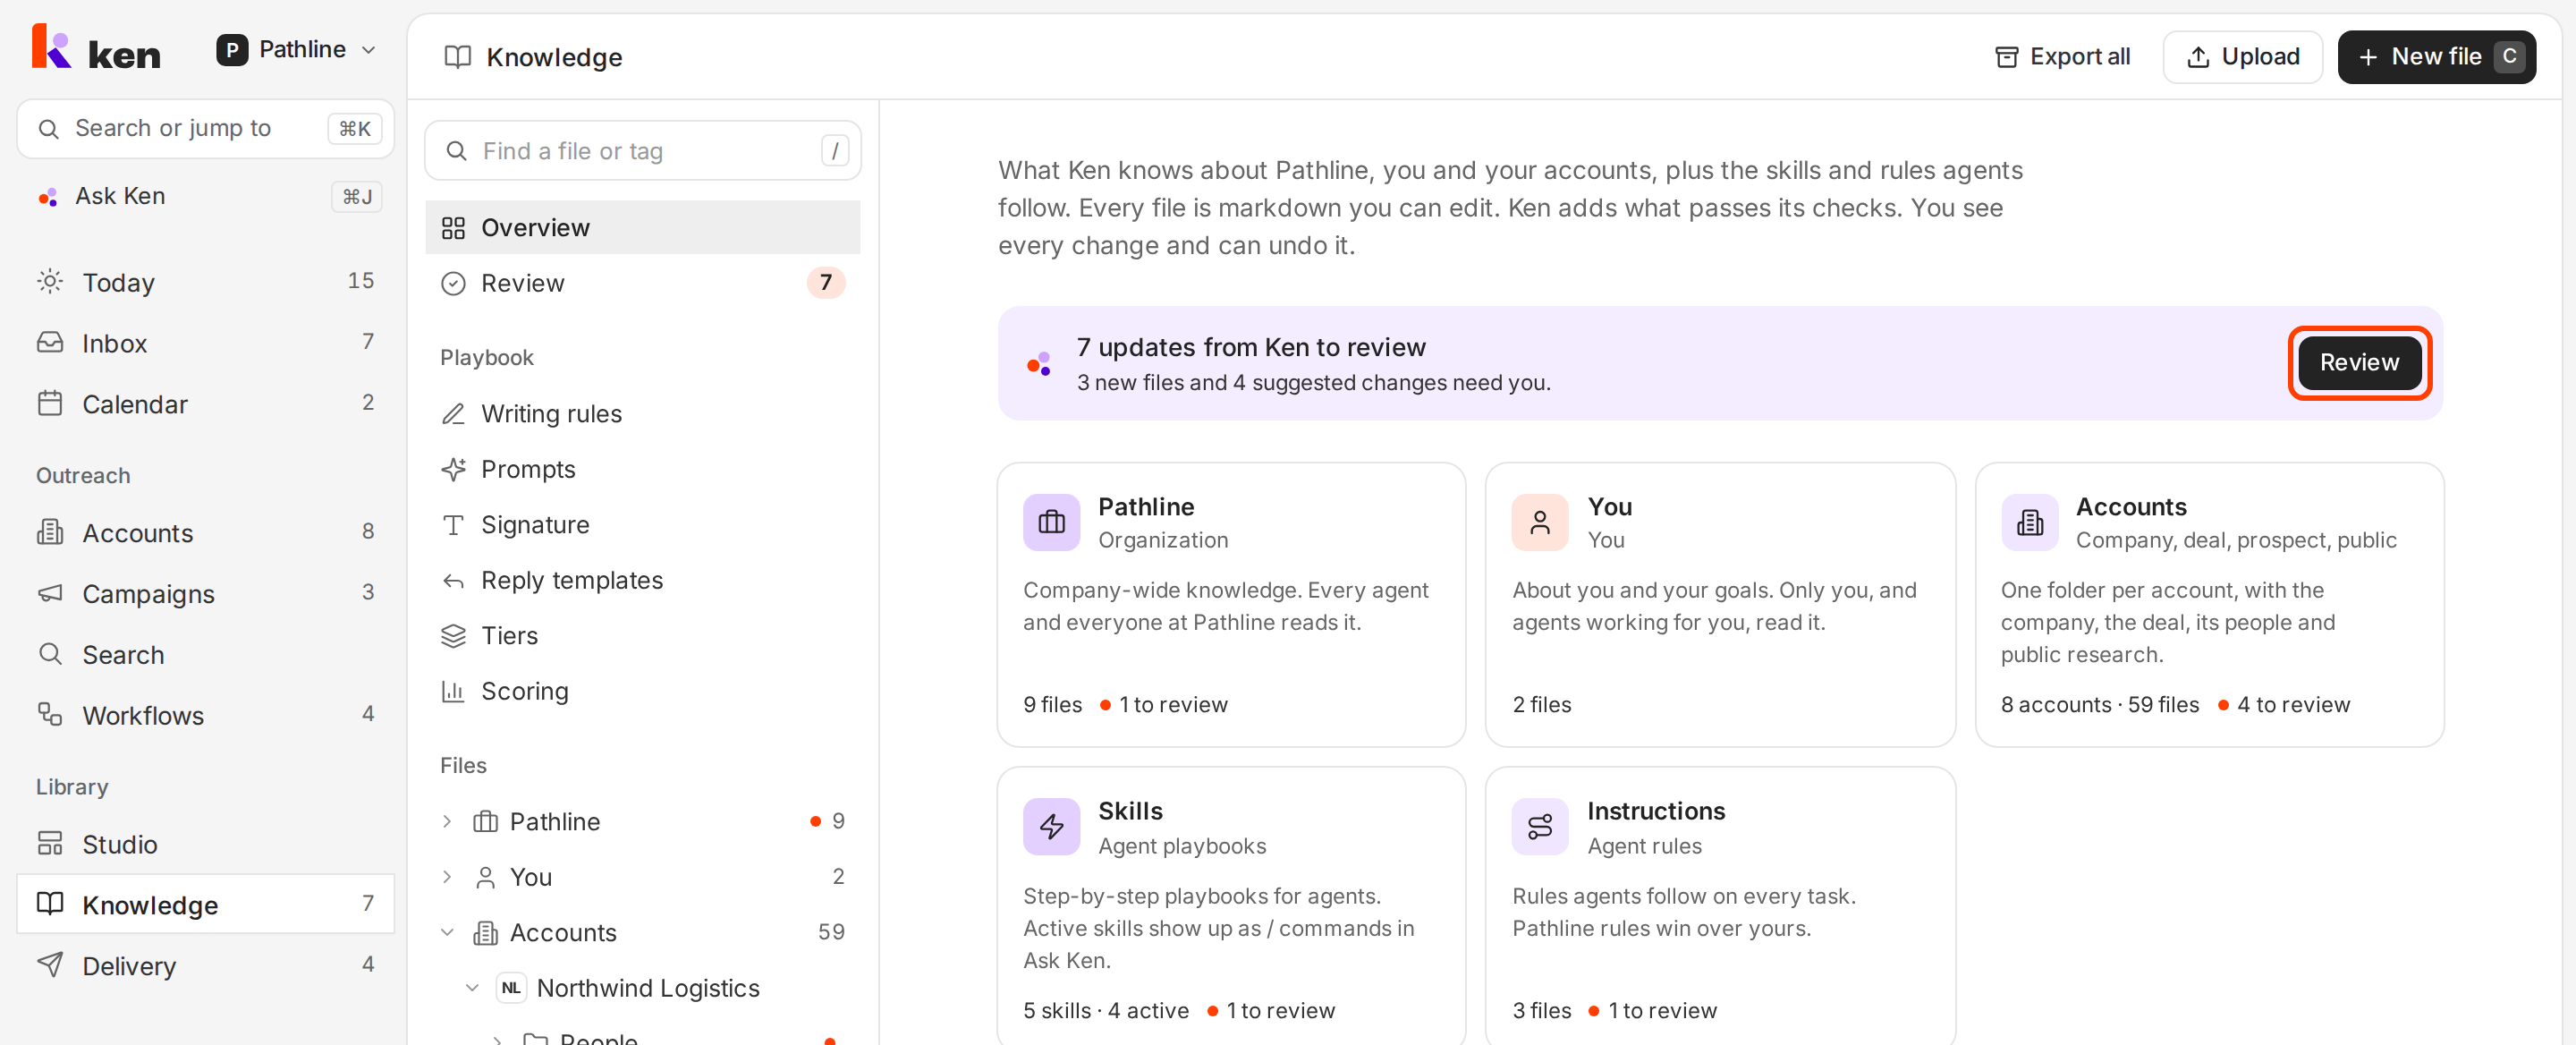Select the Overview item

click(x=642, y=227)
